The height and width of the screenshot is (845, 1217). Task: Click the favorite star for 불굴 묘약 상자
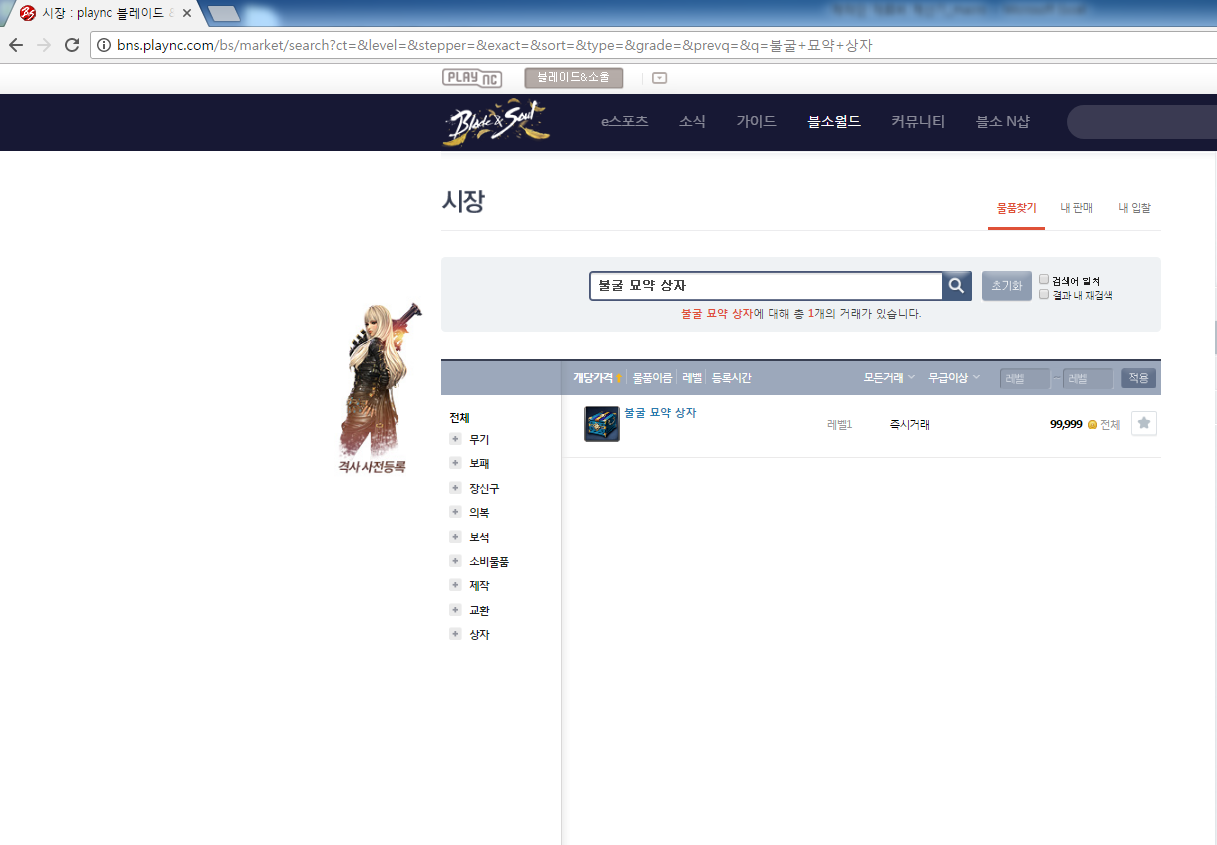click(x=1144, y=424)
